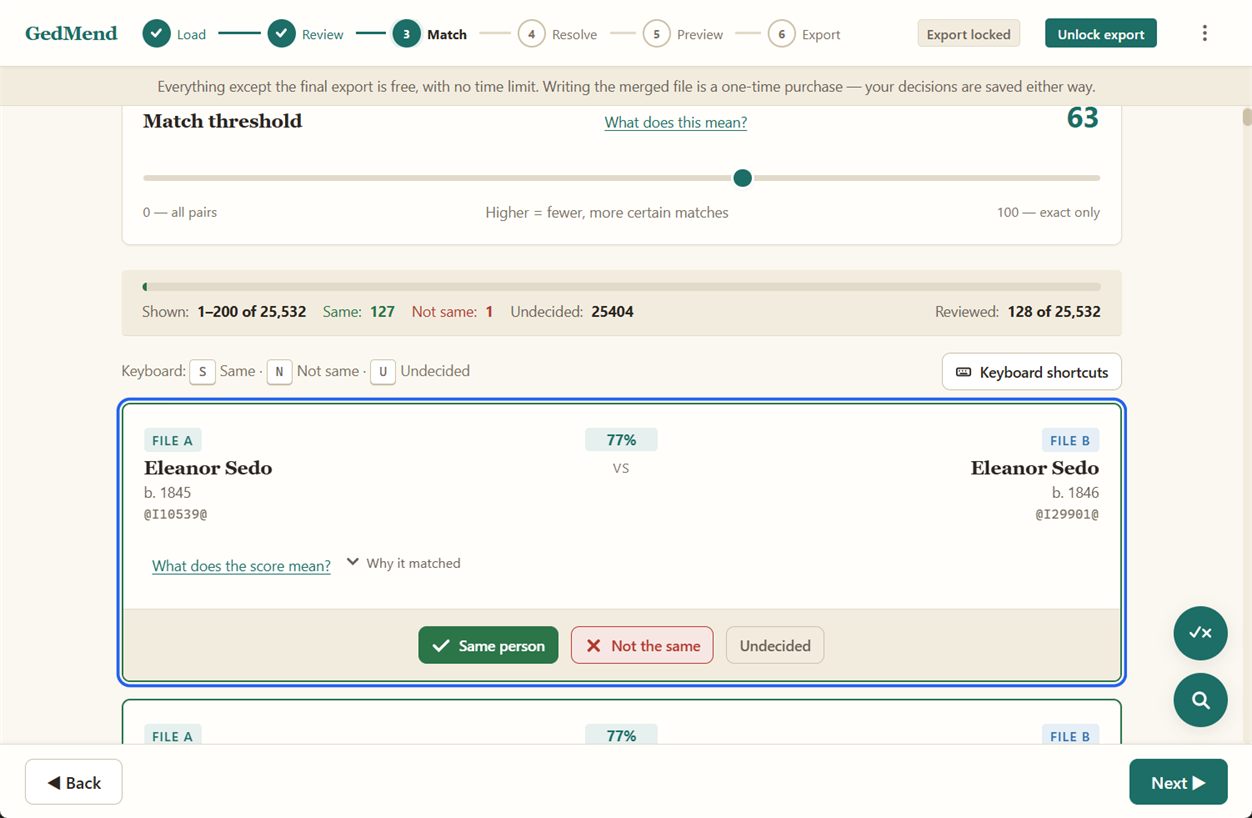Click the 77% score badge for Eleanor Sedo

click(621, 440)
